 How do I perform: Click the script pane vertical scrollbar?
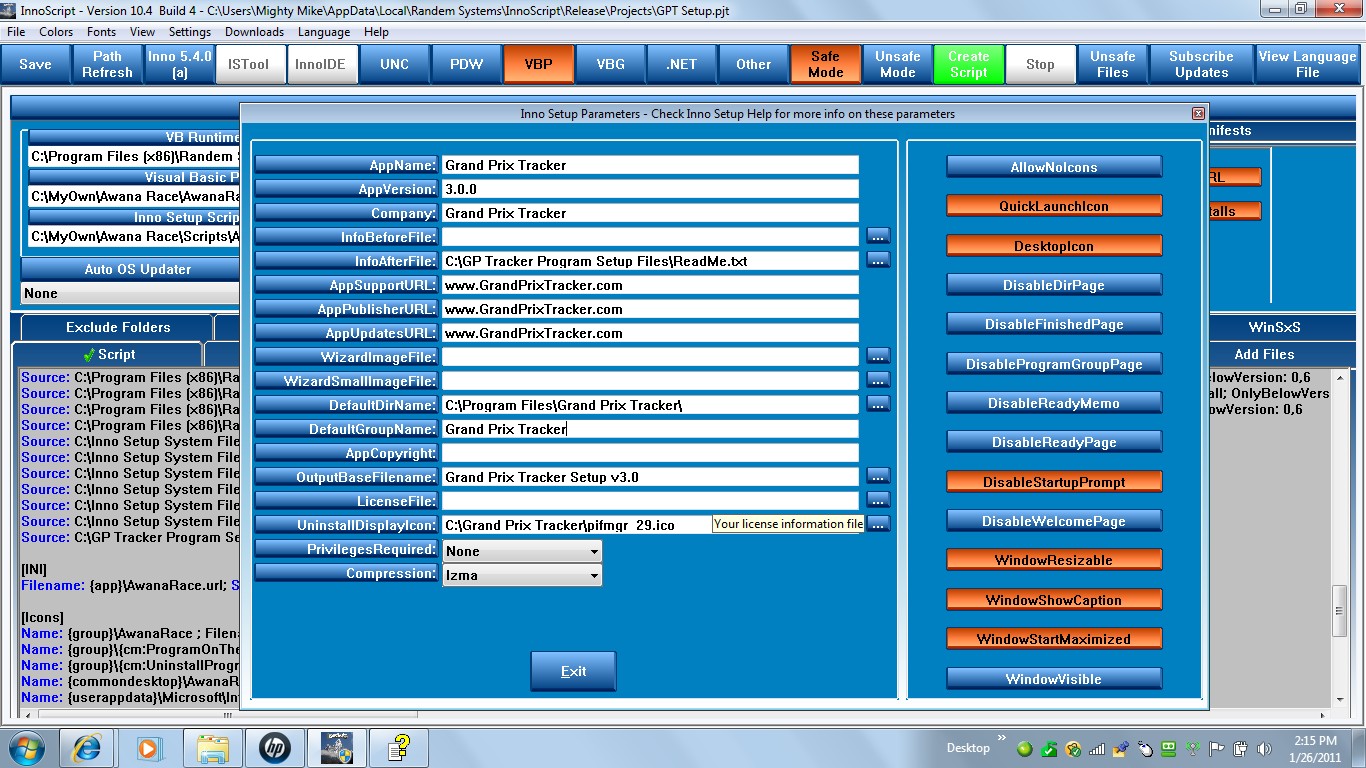coord(1340,540)
